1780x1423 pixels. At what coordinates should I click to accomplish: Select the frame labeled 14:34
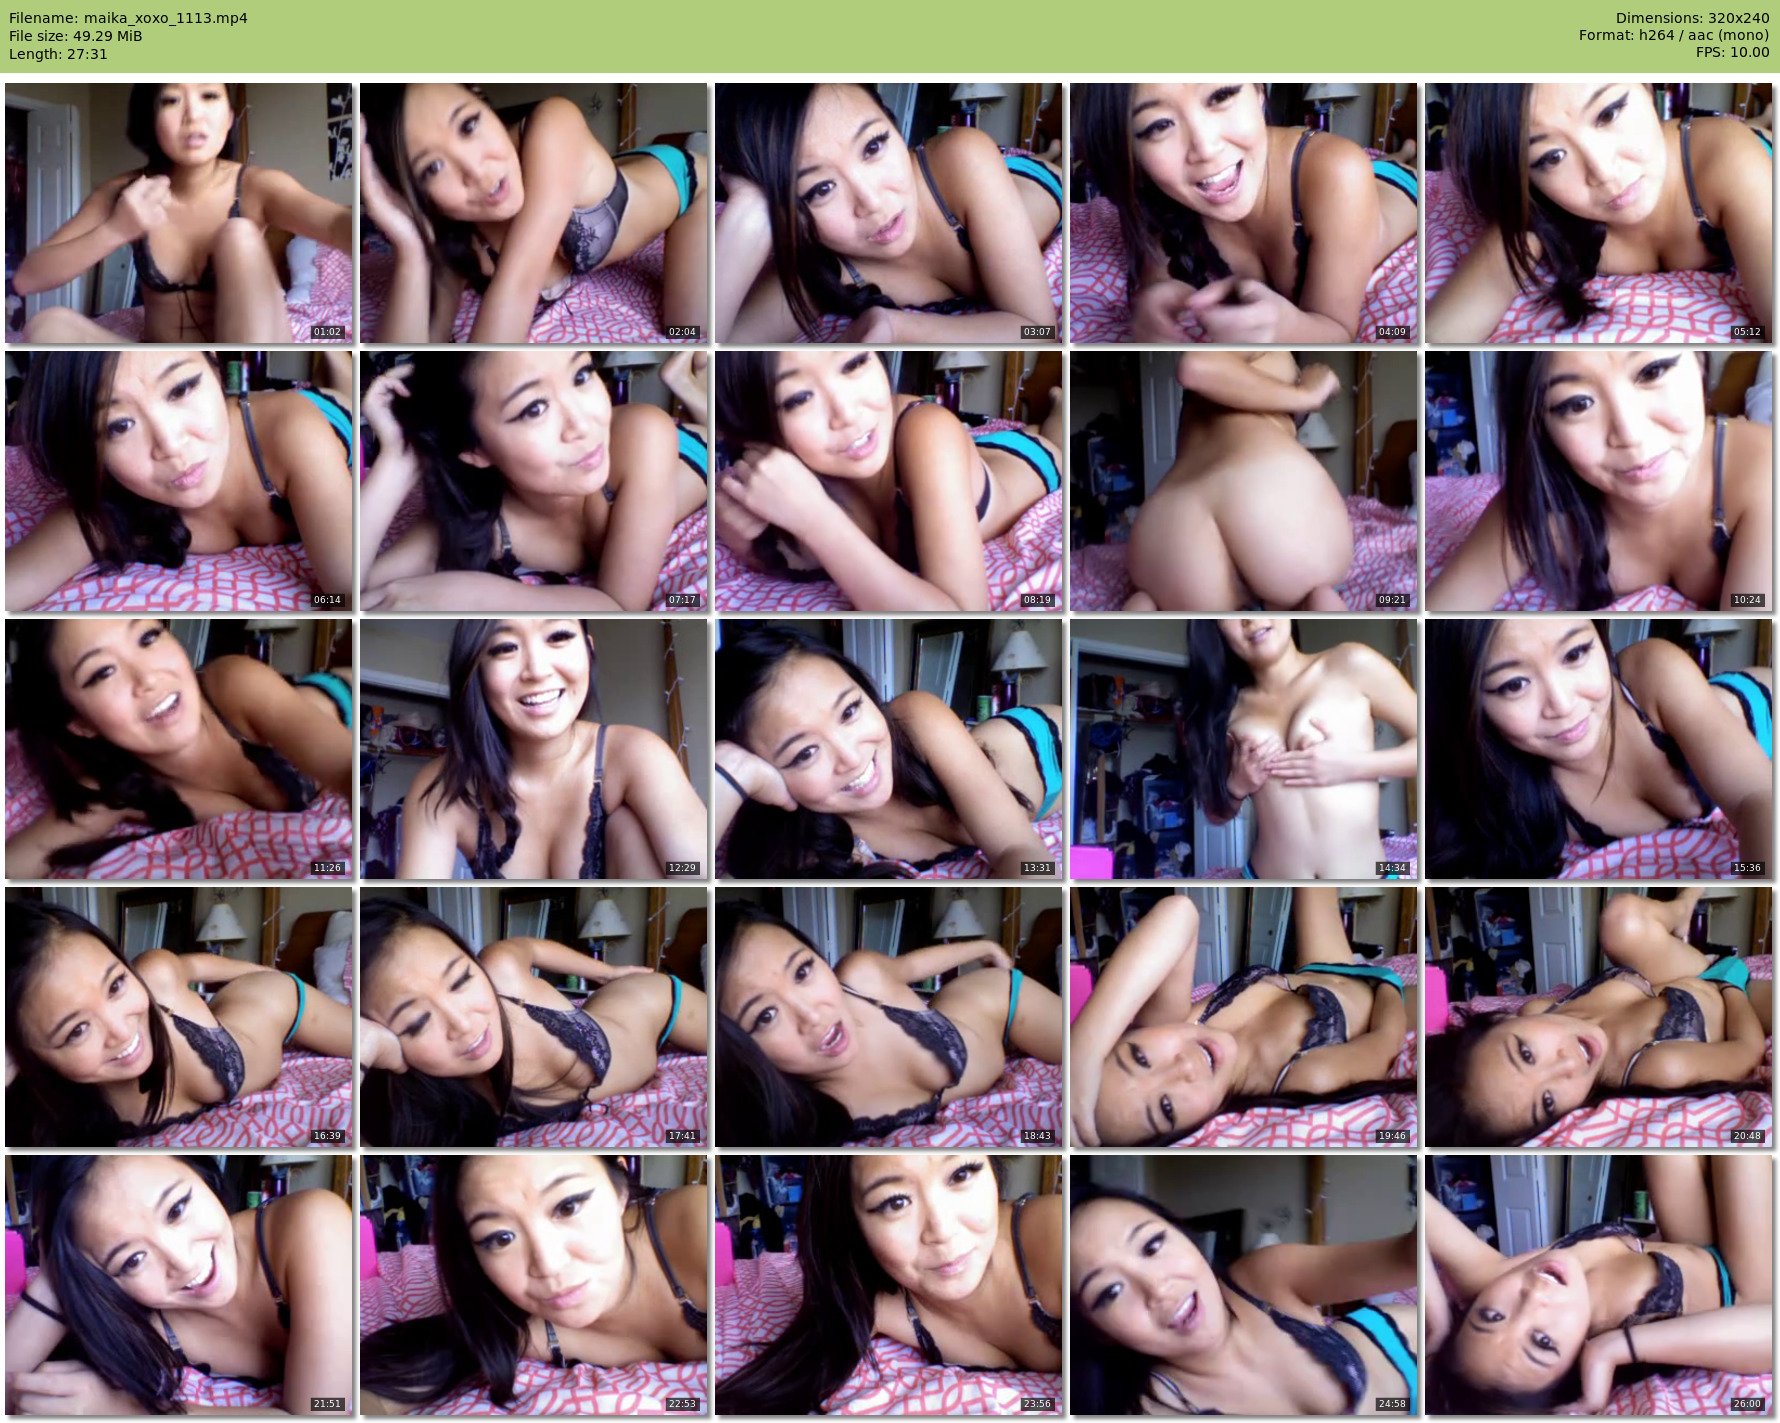[x=1244, y=749]
